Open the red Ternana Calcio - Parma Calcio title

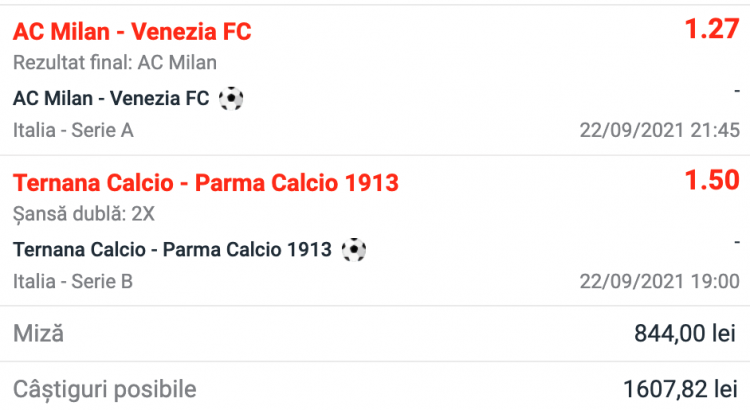click(206, 183)
